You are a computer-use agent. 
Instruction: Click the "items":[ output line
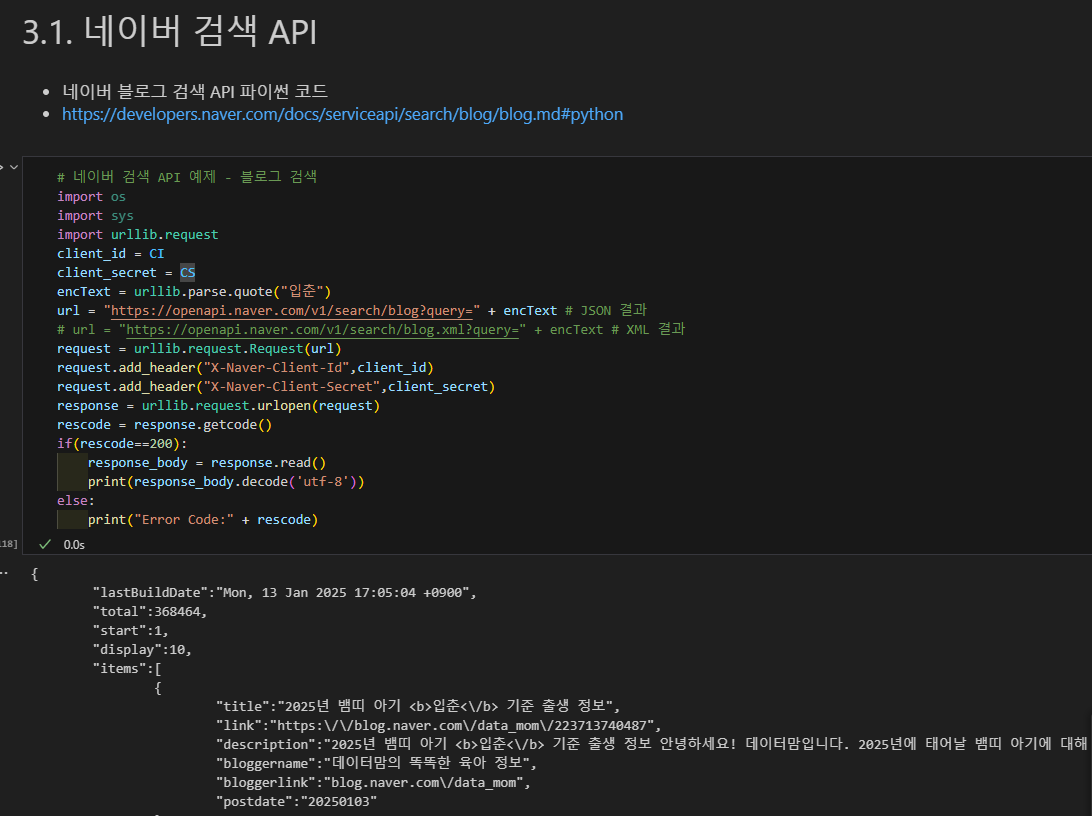tap(127, 668)
